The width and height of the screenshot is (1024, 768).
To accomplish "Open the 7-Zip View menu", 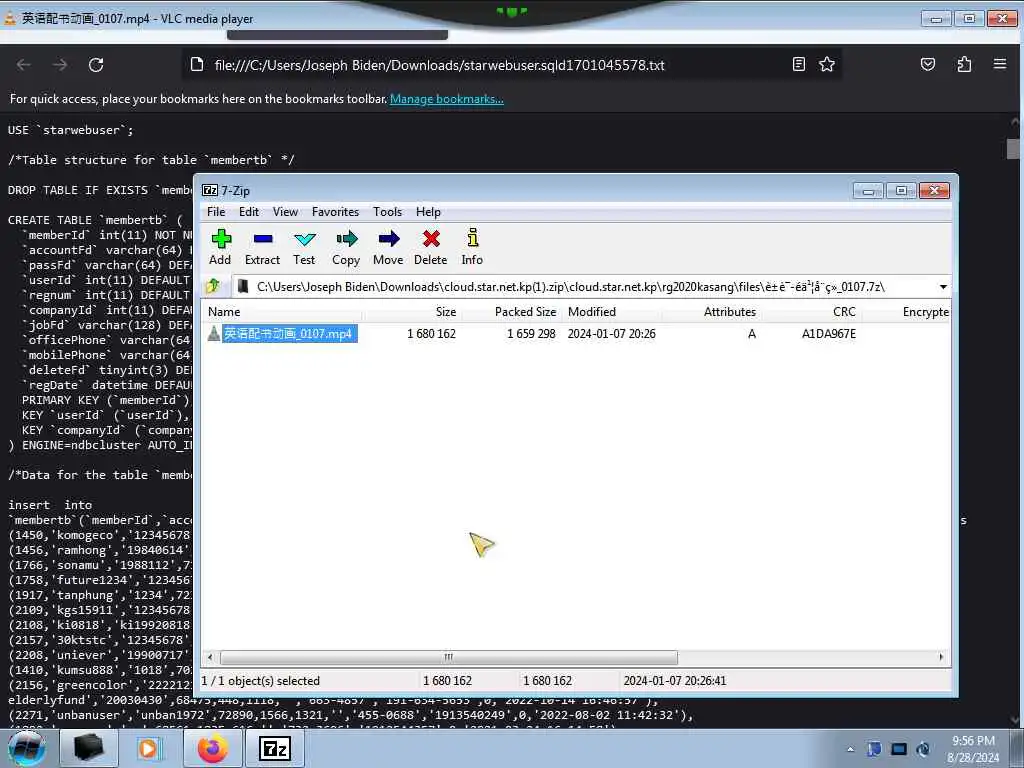I will 285,212.
